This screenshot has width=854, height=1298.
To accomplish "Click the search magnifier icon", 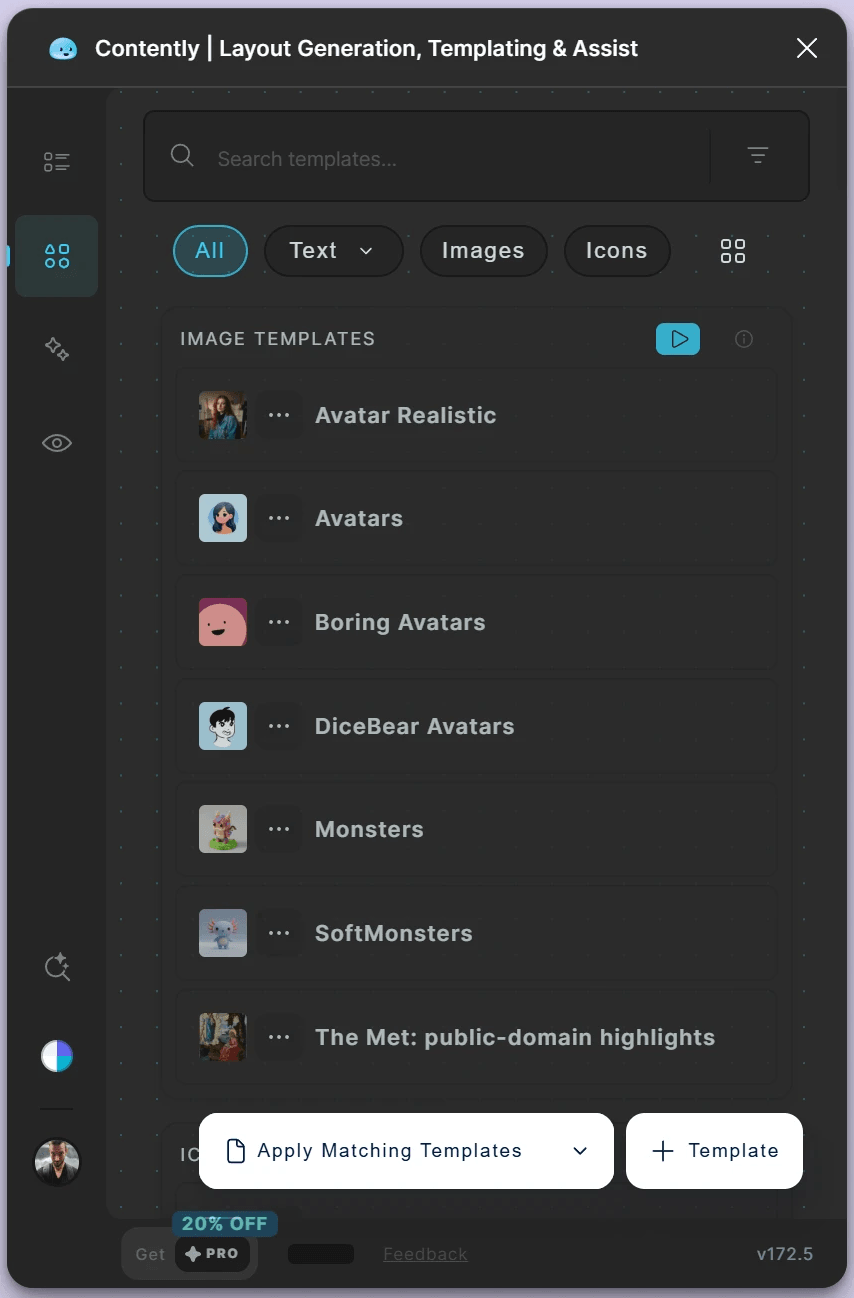I will 182,155.
